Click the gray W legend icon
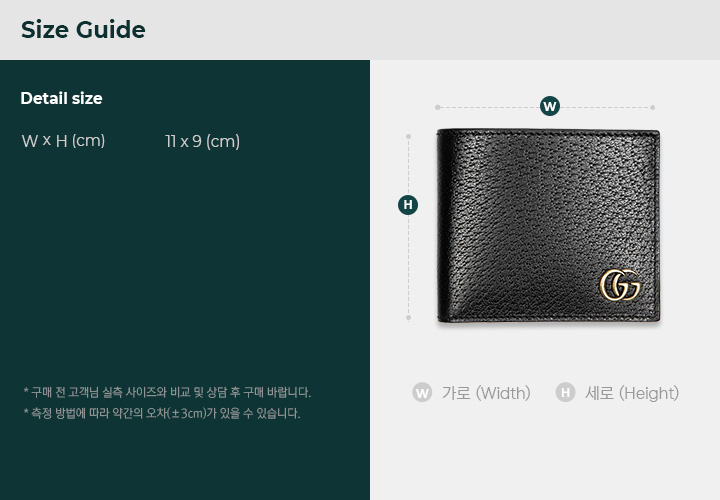 422,393
